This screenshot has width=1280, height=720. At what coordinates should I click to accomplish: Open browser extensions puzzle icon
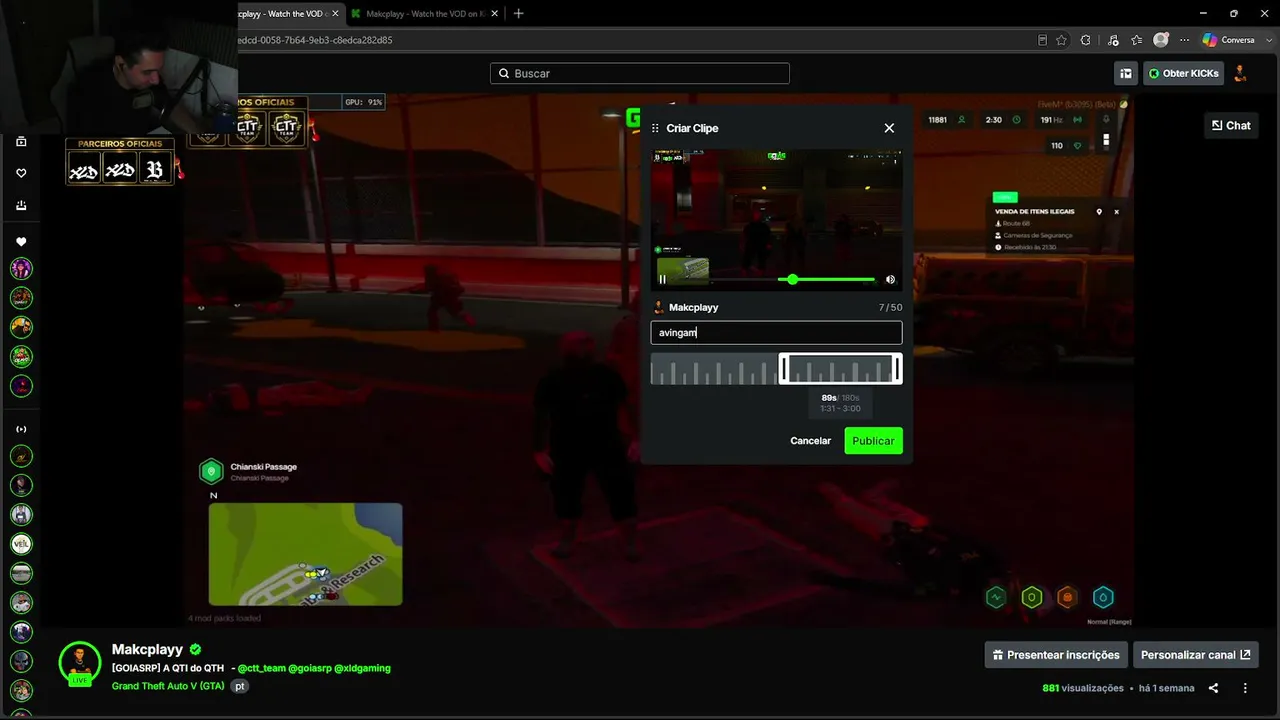[x=1086, y=40]
